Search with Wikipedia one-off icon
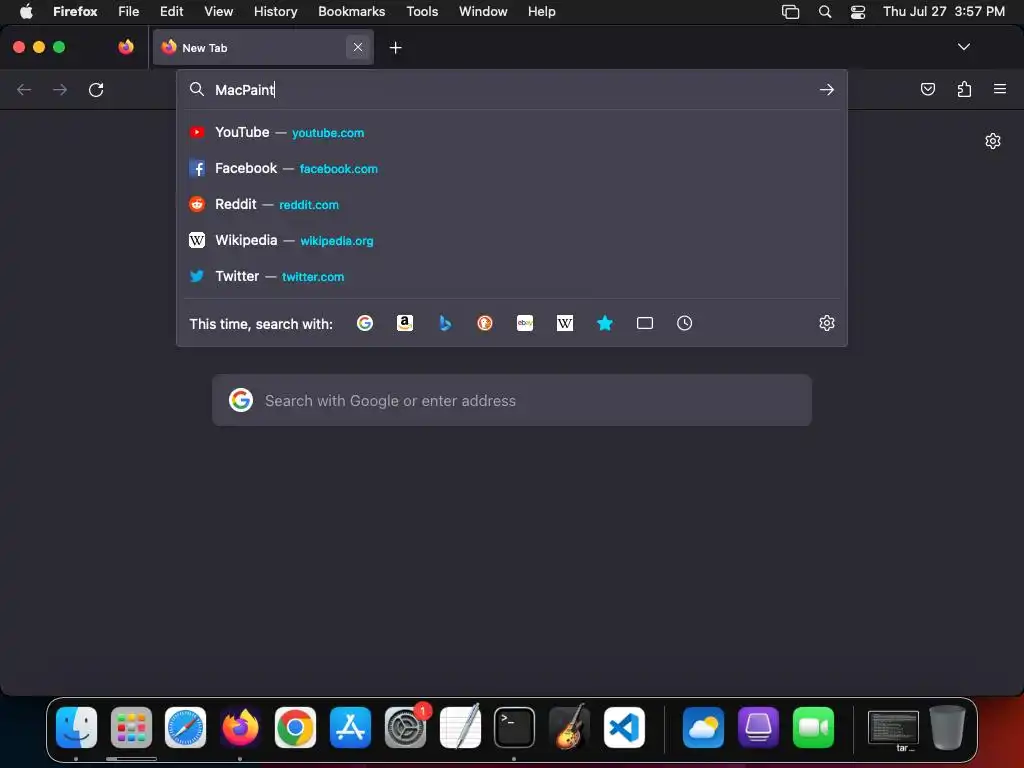The image size is (1024, 768). pyautogui.click(x=565, y=323)
